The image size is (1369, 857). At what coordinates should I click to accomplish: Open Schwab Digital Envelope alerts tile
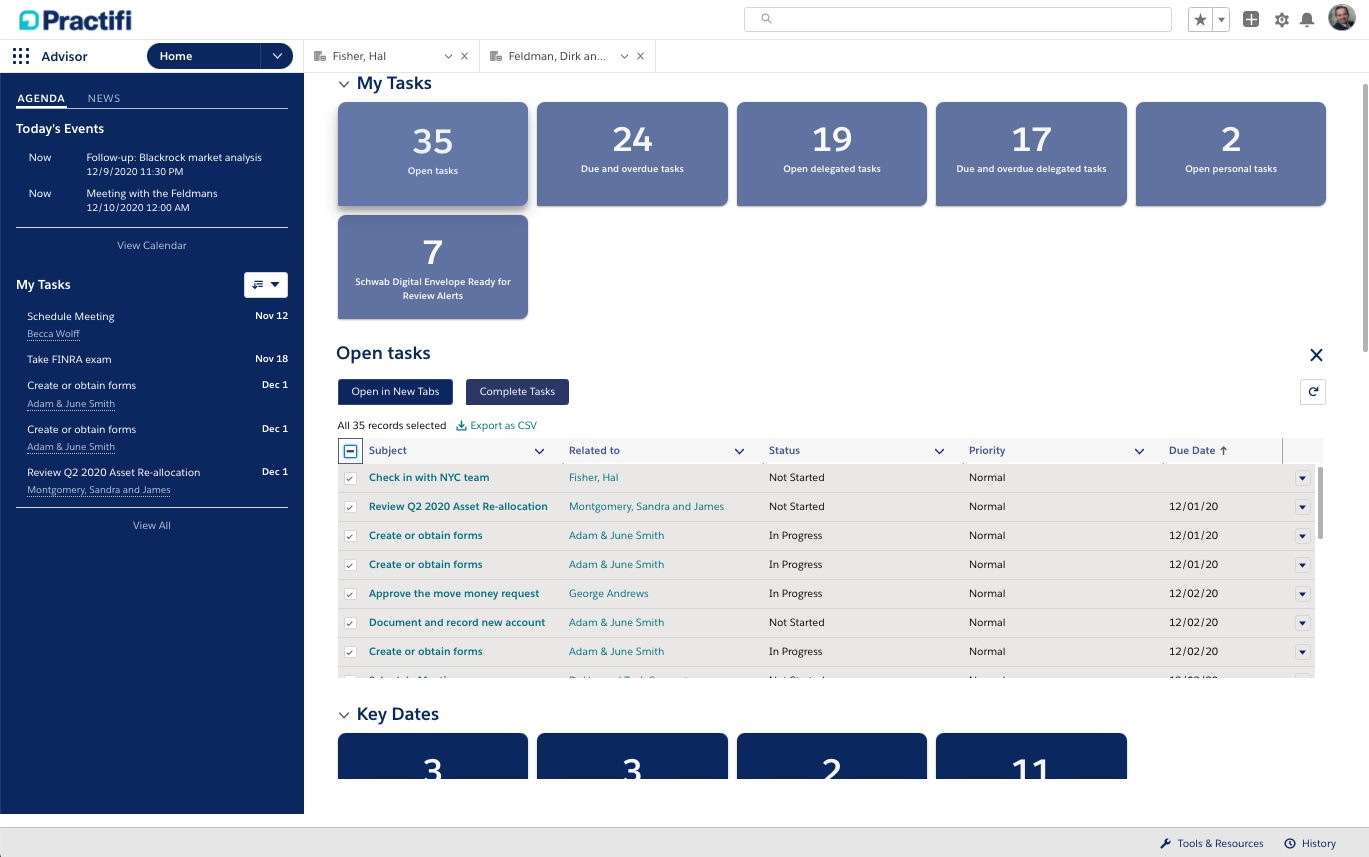[433, 267]
